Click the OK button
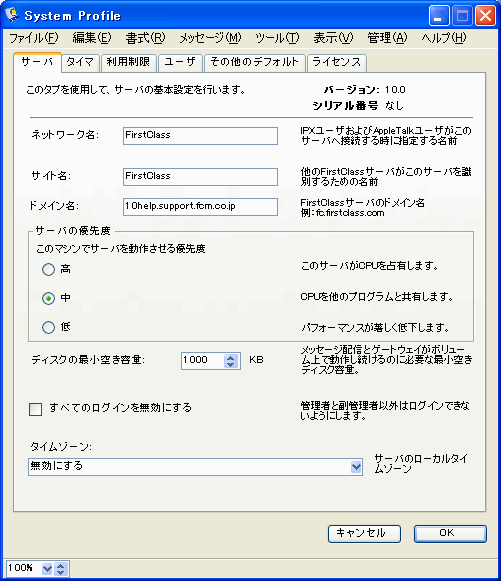Image resolution: width=501 pixels, height=581 pixels. coord(450,534)
